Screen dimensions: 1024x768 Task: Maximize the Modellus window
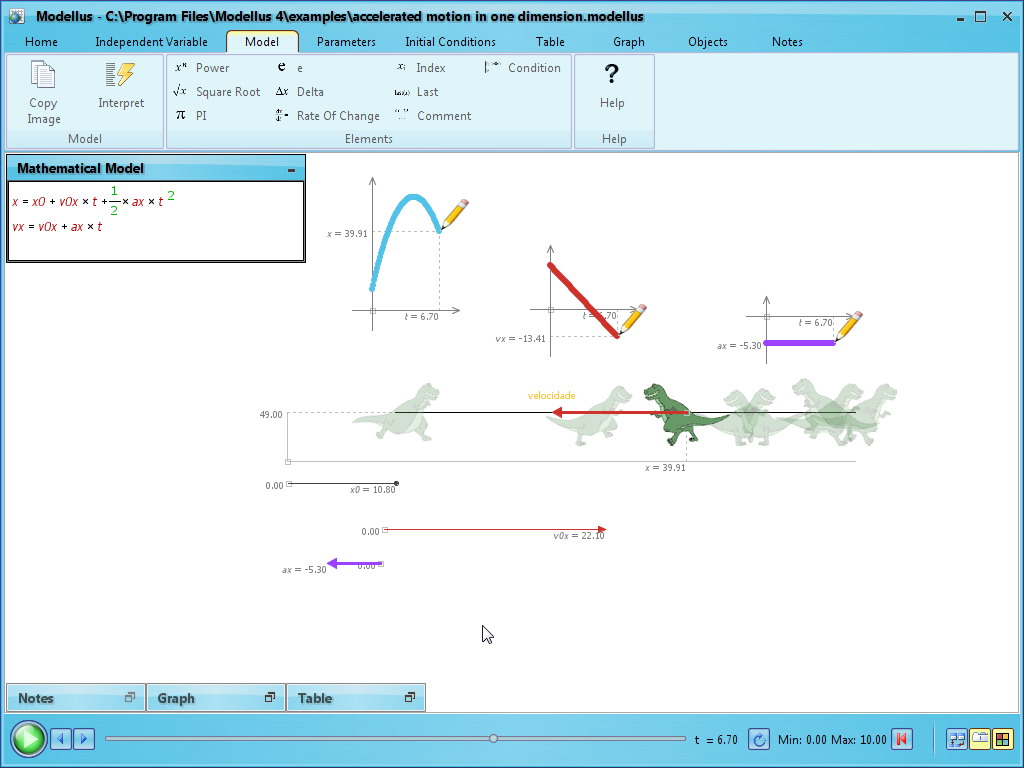(x=980, y=17)
